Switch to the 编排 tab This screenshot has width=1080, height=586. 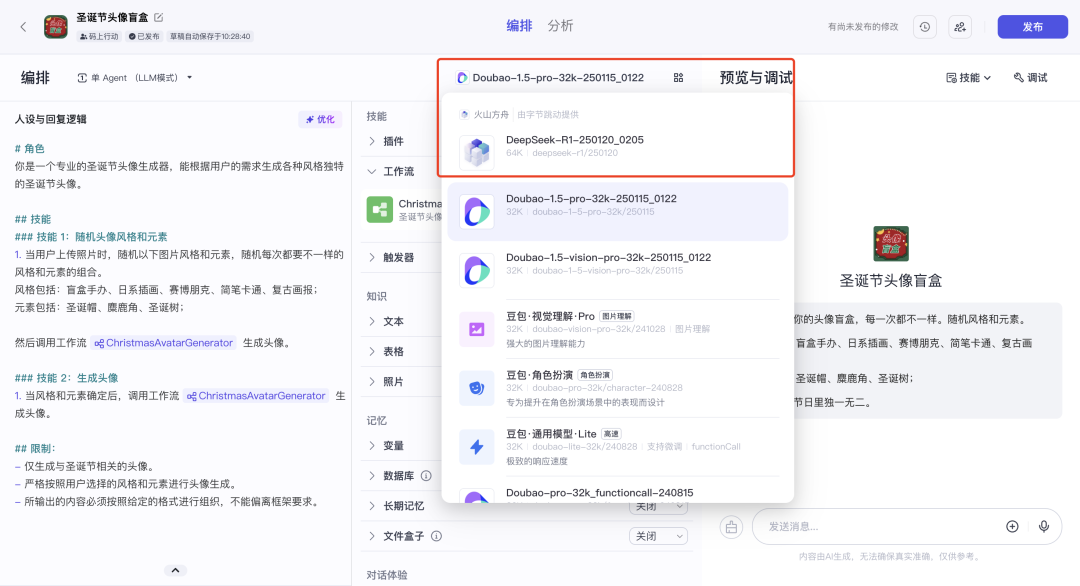click(519, 26)
